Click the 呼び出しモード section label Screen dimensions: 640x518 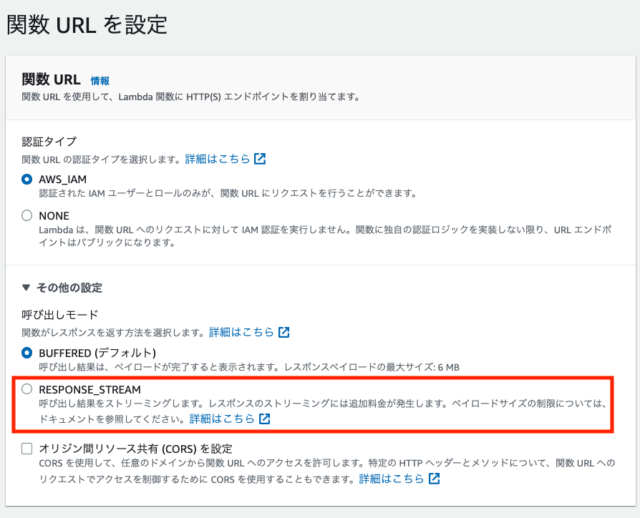60,315
